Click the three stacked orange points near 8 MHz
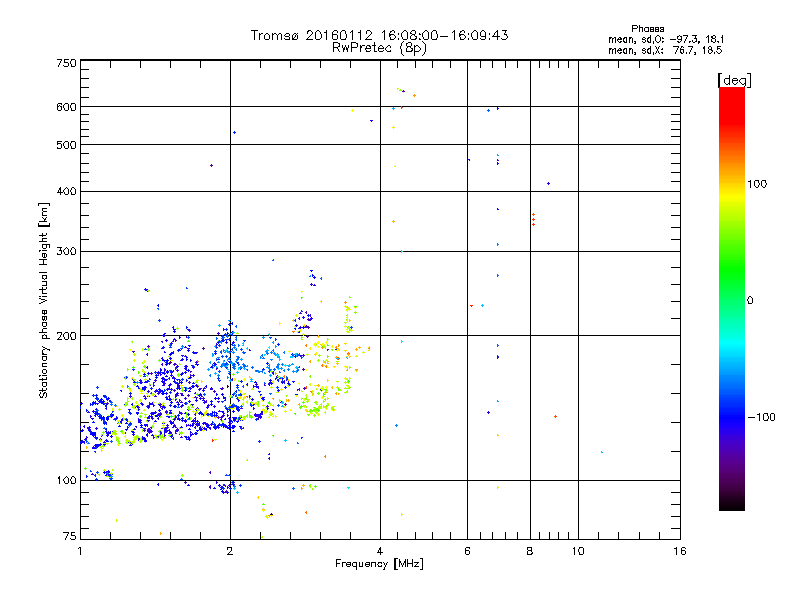 pos(534,220)
